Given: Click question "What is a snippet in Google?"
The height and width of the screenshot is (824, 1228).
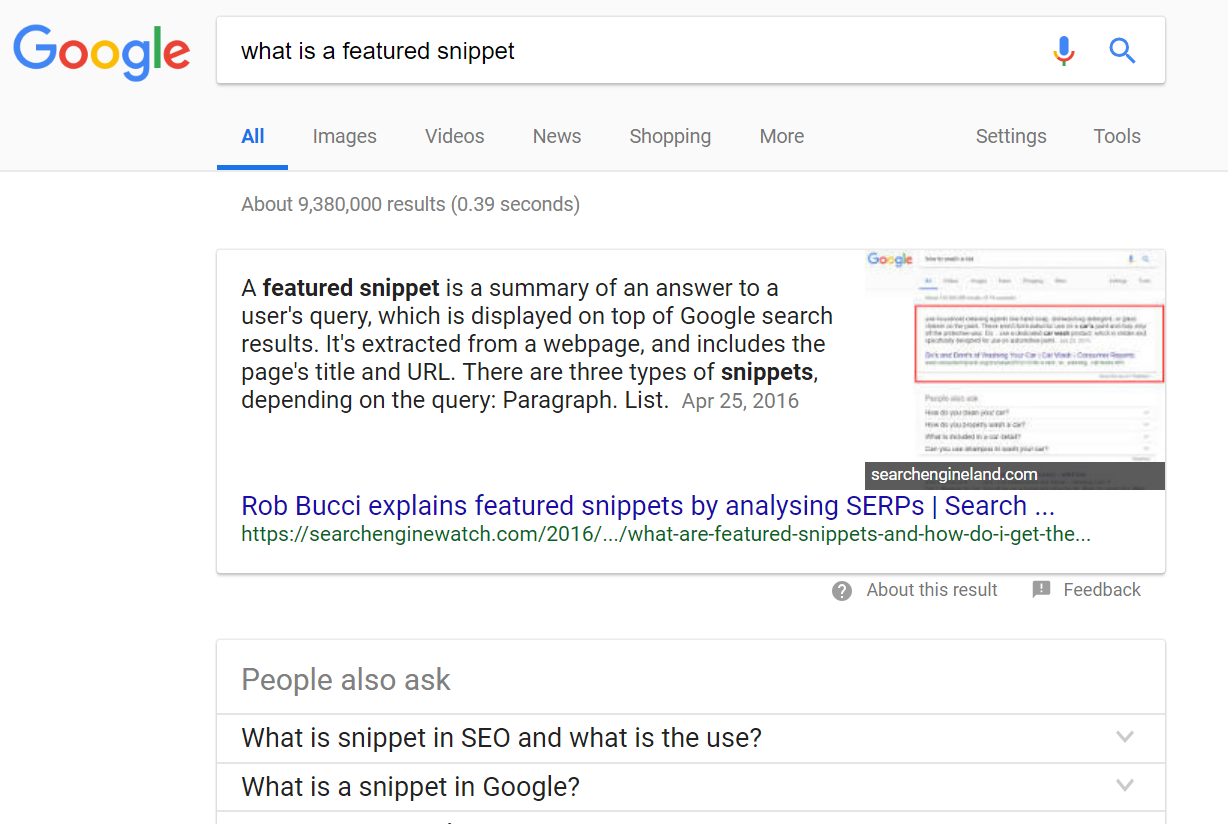Looking at the screenshot, I should [x=411, y=787].
